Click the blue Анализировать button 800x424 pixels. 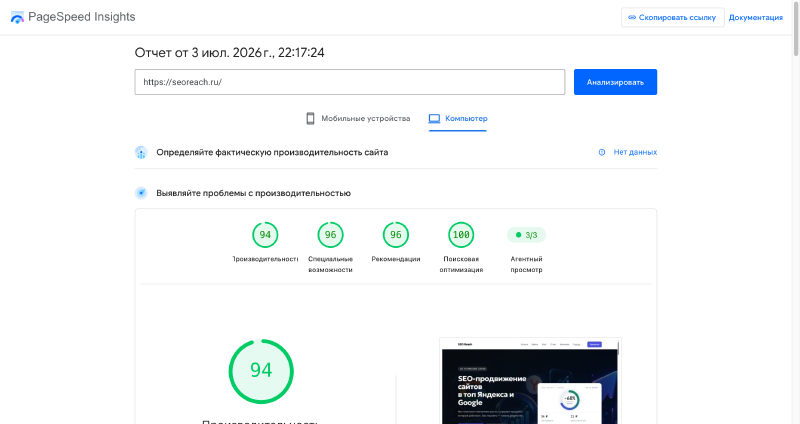tap(615, 82)
